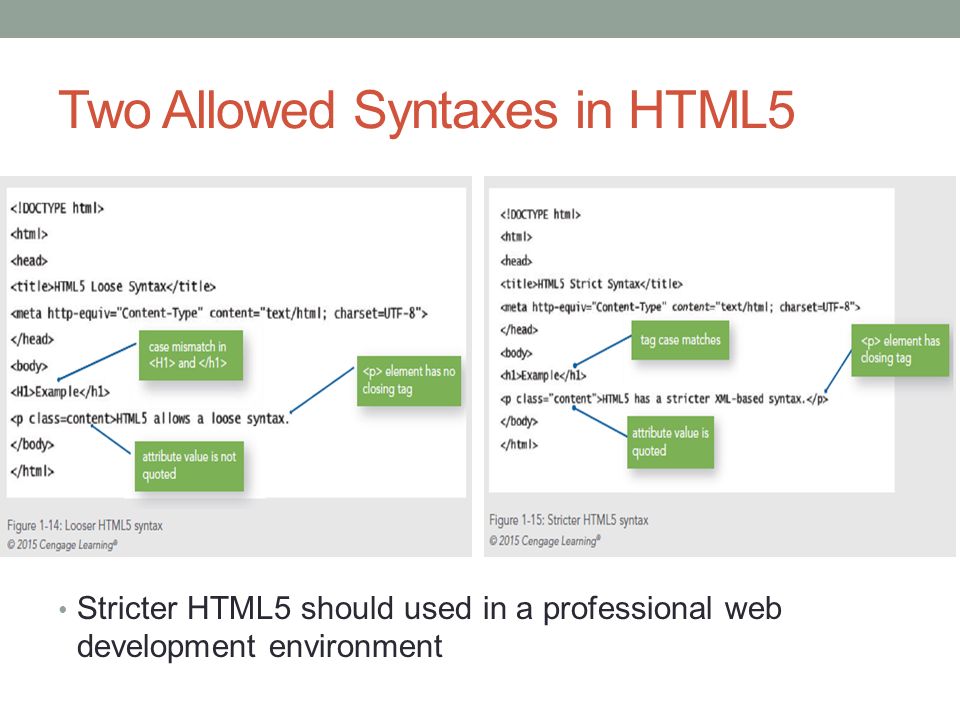Click the 'tag case matches' callout
This screenshot has width=960, height=720.
coord(680,340)
